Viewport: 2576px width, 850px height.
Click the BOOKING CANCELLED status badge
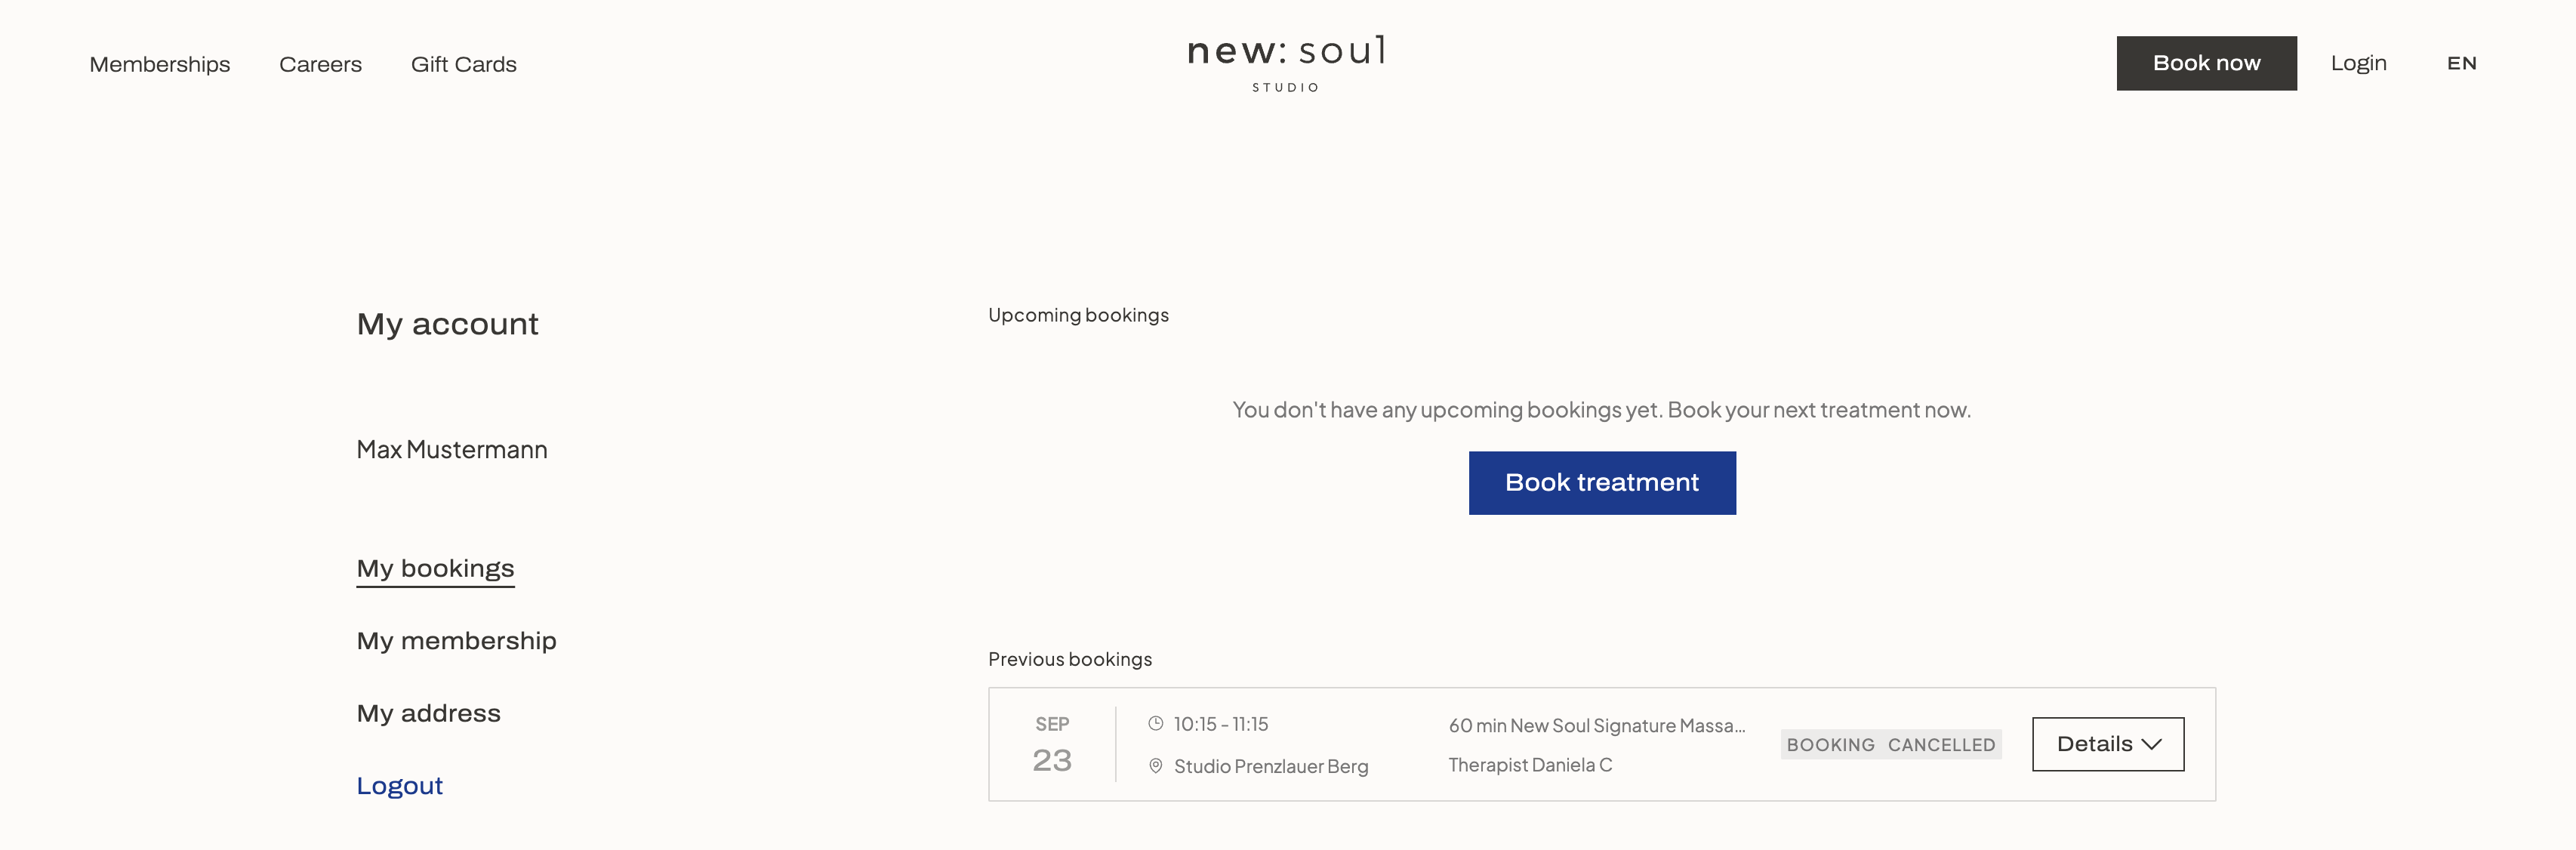click(1890, 744)
